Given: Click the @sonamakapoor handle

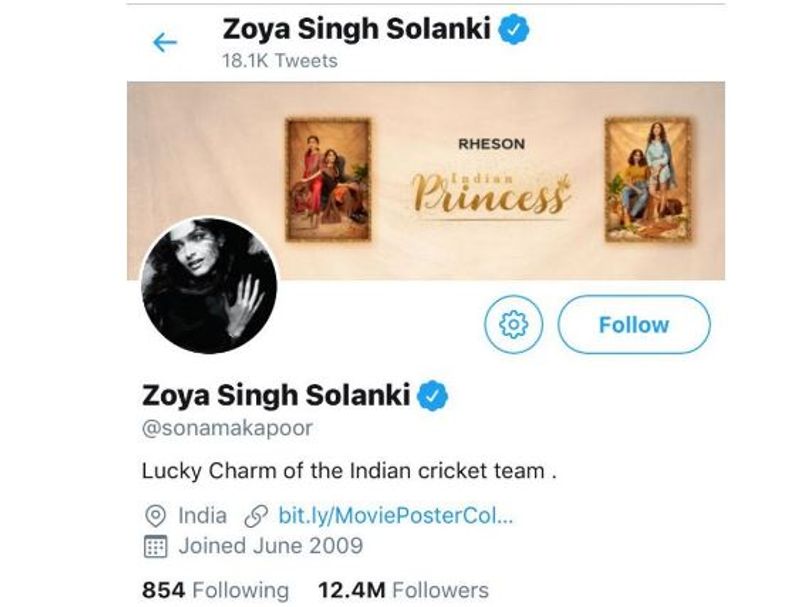Looking at the screenshot, I should click(x=227, y=428).
